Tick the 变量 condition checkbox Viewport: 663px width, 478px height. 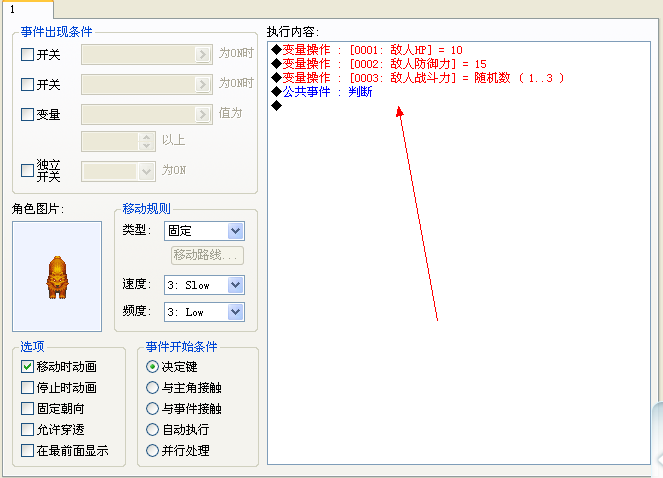(x=27, y=114)
